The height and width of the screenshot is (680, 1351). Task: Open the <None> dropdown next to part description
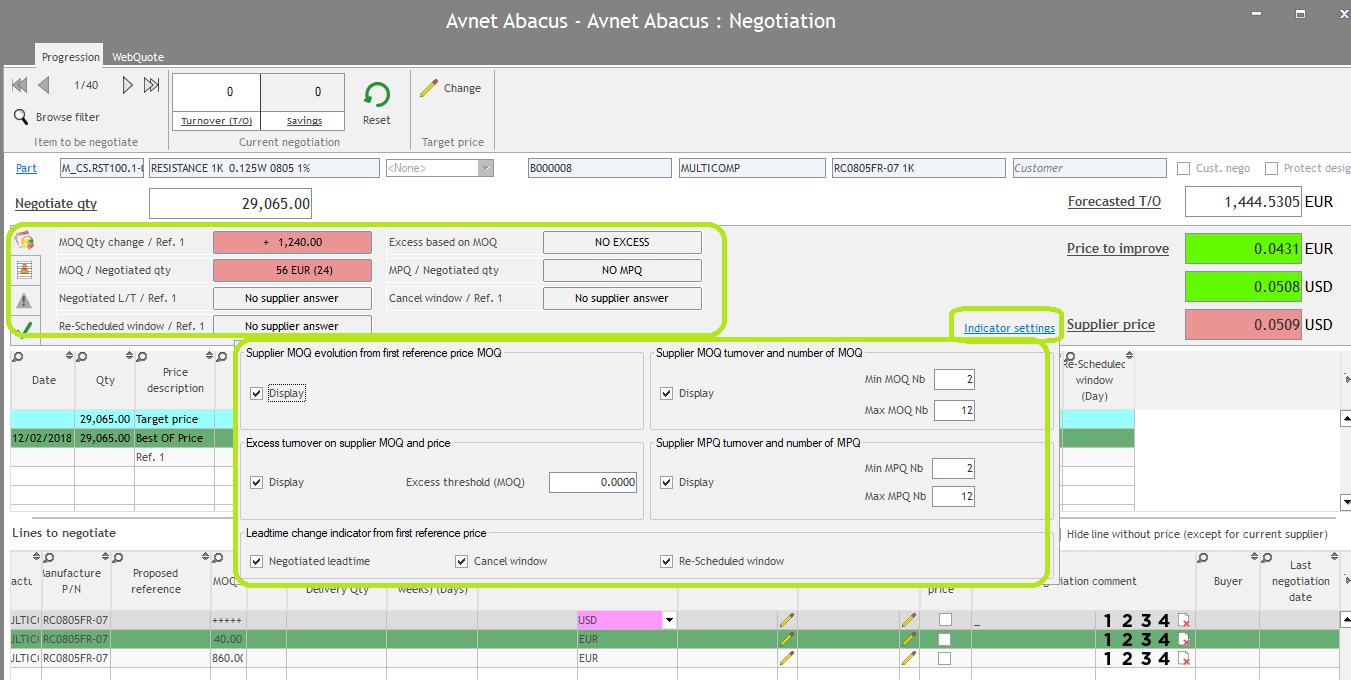pos(486,168)
